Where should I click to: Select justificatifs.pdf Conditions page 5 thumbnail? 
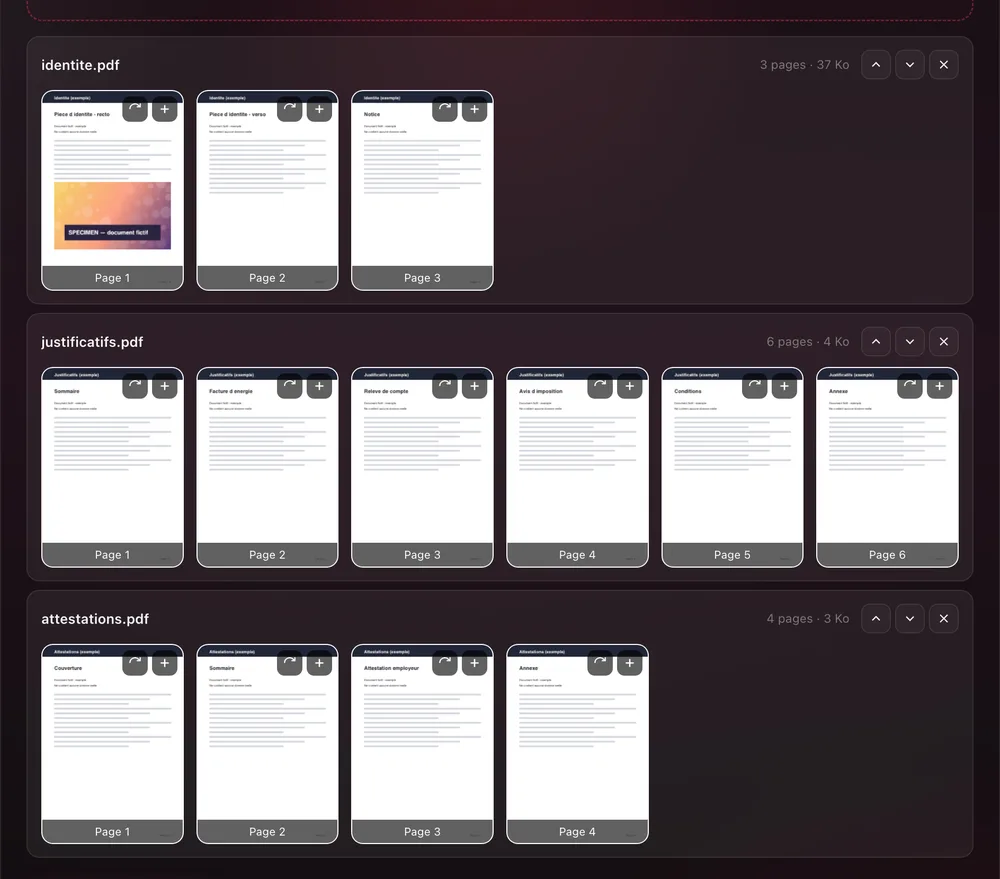pos(732,467)
